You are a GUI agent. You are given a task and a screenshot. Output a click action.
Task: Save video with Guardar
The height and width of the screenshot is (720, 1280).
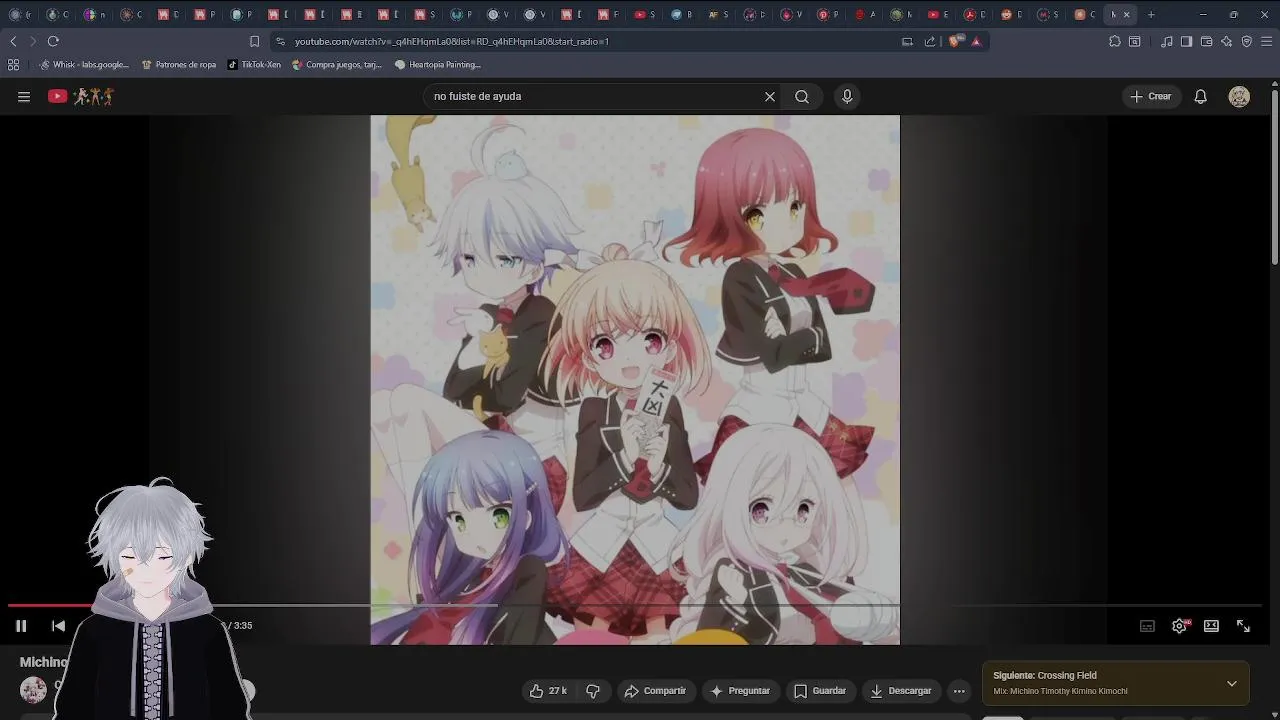pyautogui.click(x=820, y=691)
